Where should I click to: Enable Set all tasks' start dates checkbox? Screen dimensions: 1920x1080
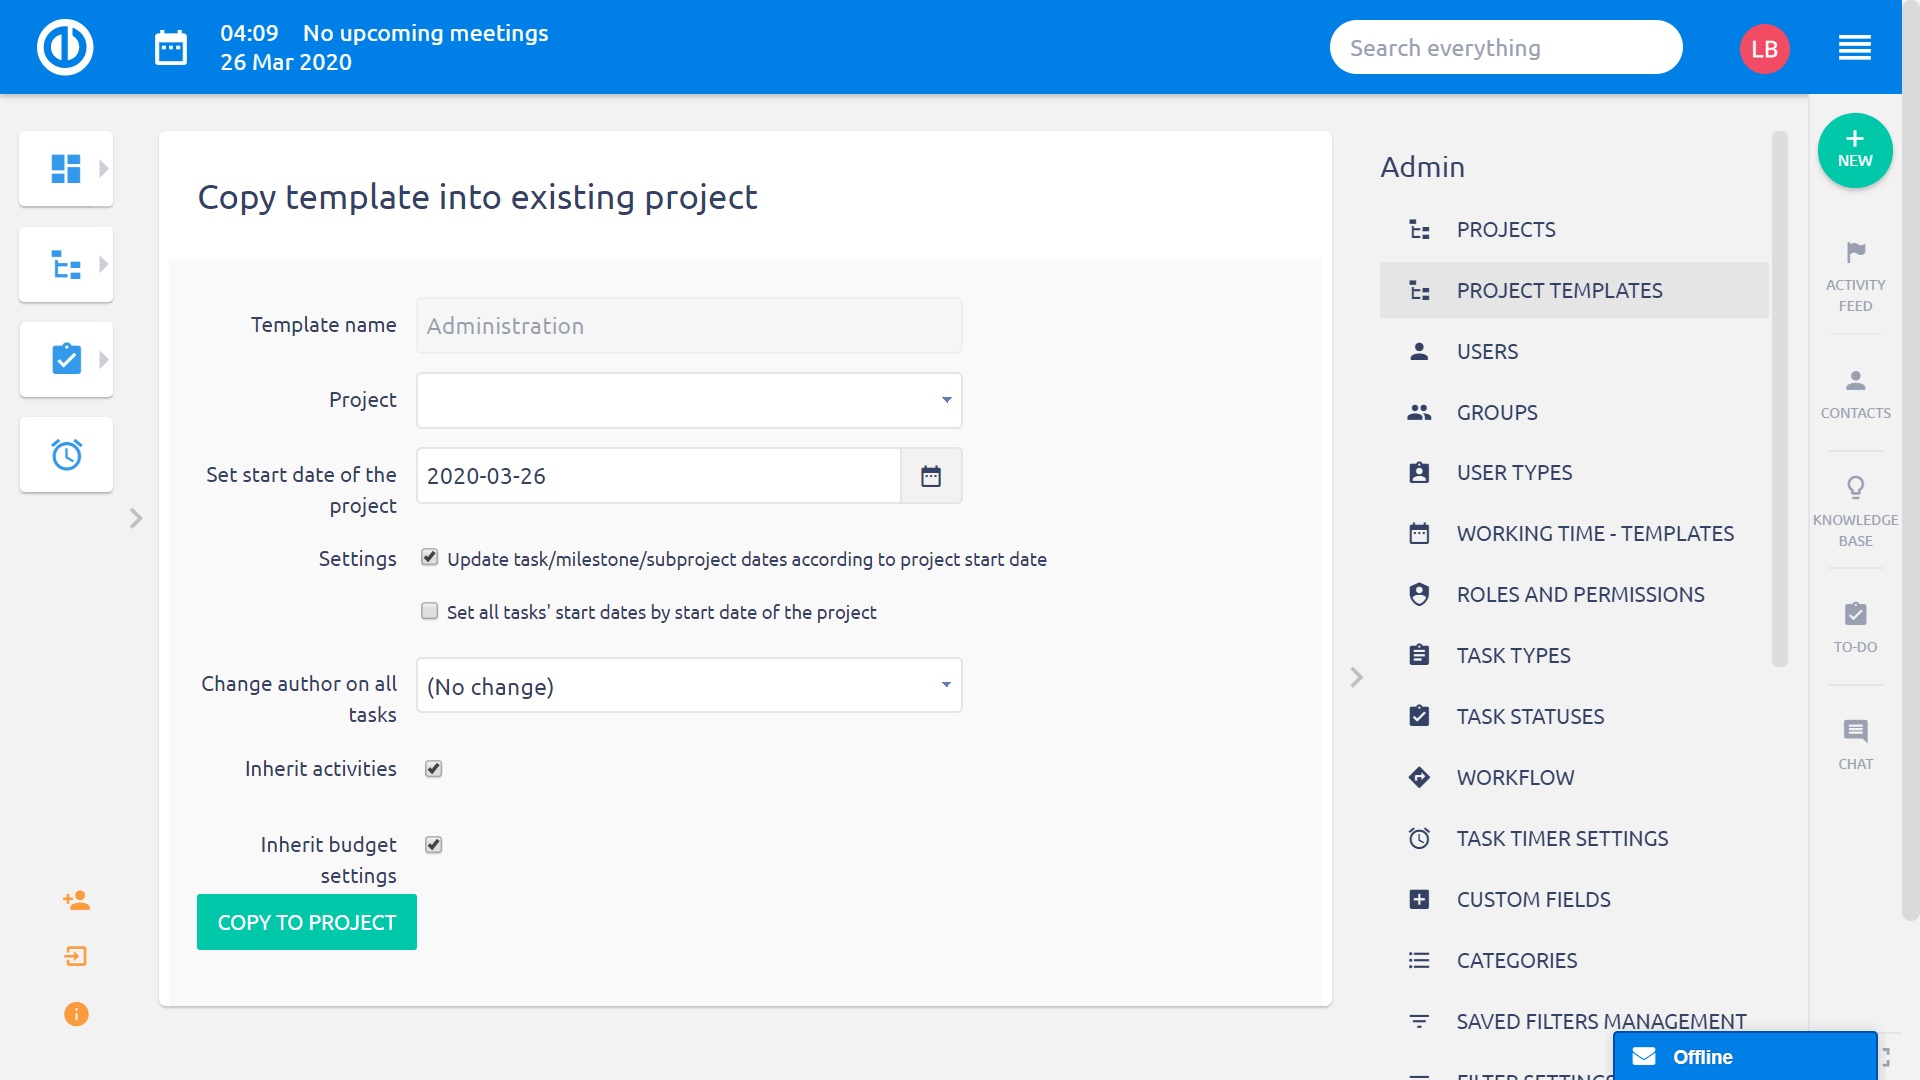(430, 611)
